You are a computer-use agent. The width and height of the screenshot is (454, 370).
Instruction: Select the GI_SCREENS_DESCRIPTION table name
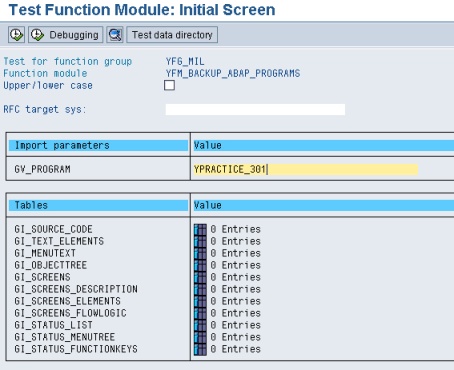click(x=76, y=289)
